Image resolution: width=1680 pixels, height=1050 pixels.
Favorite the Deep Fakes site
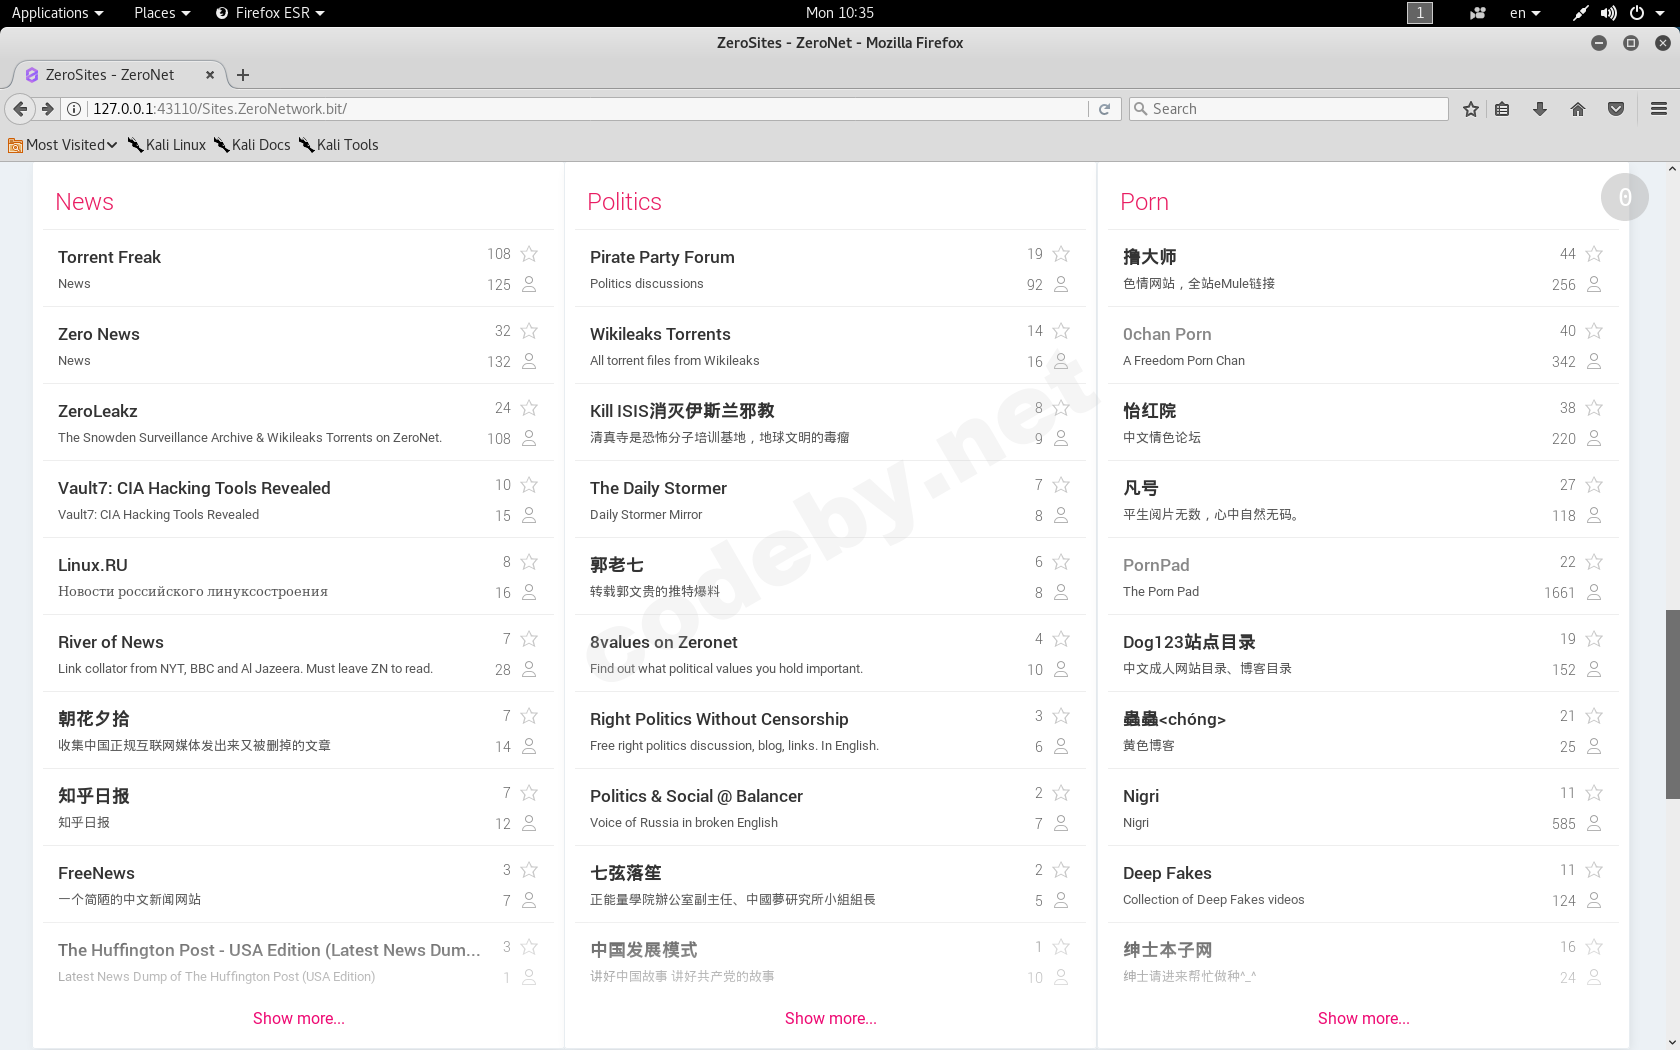click(x=1594, y=870)
